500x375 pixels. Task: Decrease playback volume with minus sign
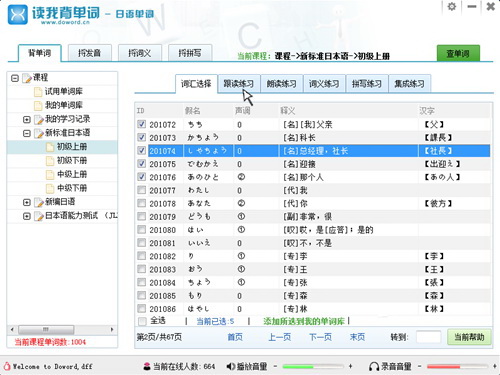[x=275, y=366]
